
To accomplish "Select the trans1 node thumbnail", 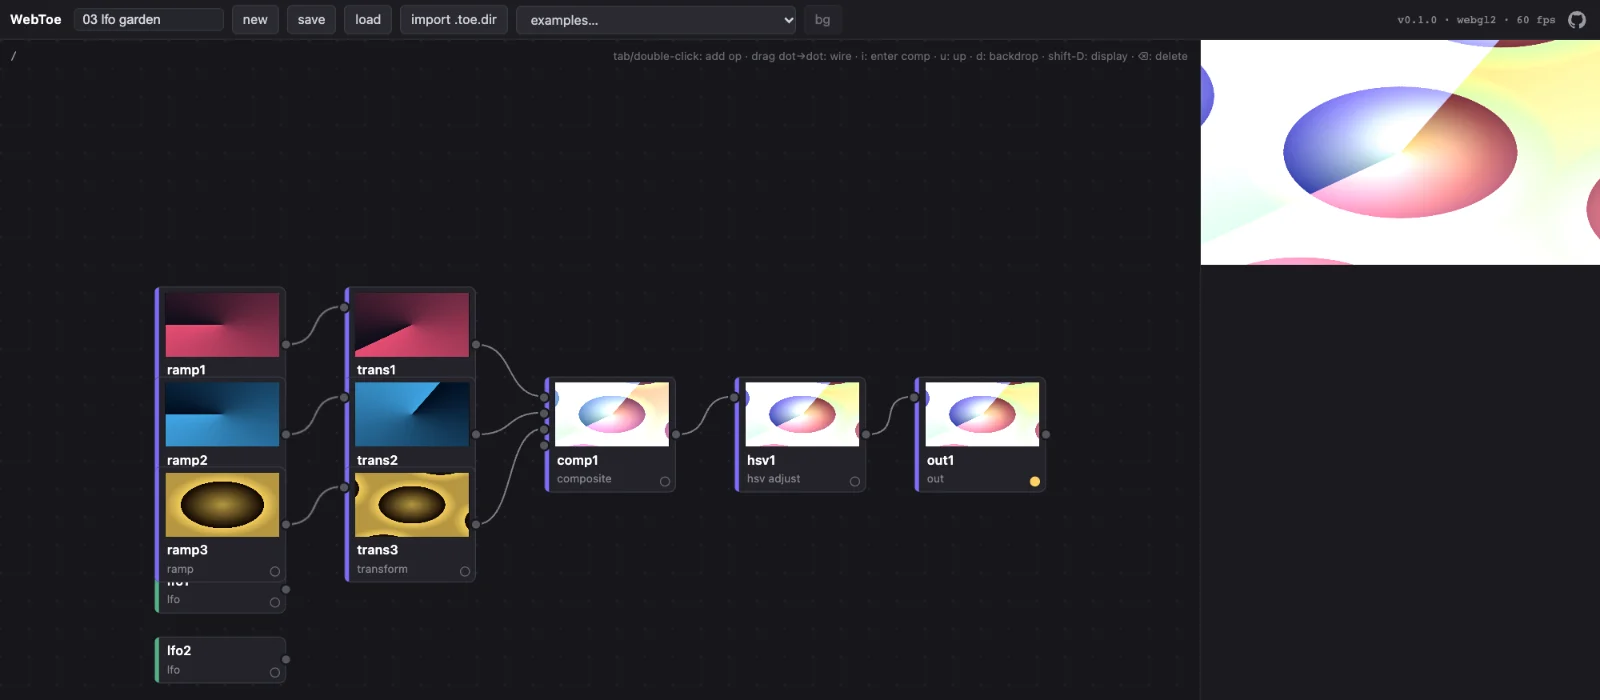I will 412,325.
